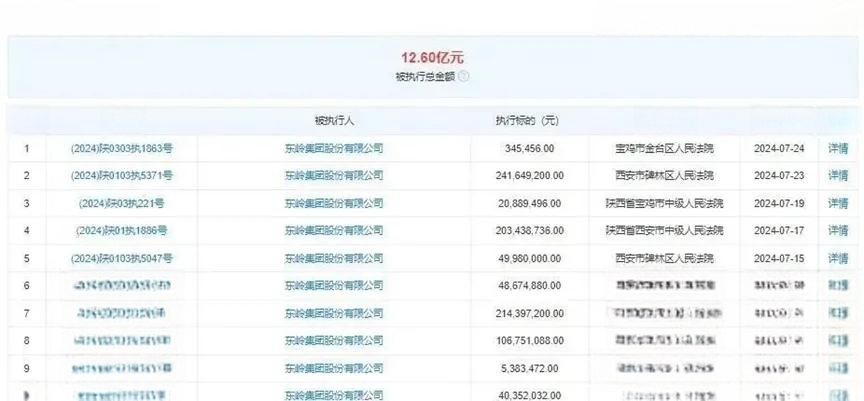Open 东岭集团股份有限公司 in the 345,456.00 row
Viewport: 864px width, 401px height.
pos(334,148)
